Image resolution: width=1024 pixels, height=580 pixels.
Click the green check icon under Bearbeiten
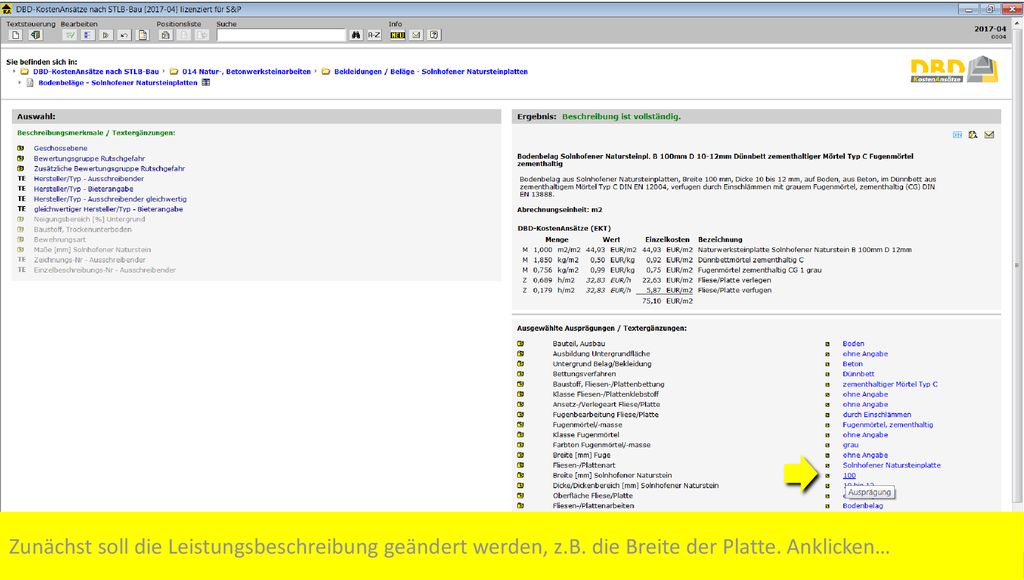point(69,35)
